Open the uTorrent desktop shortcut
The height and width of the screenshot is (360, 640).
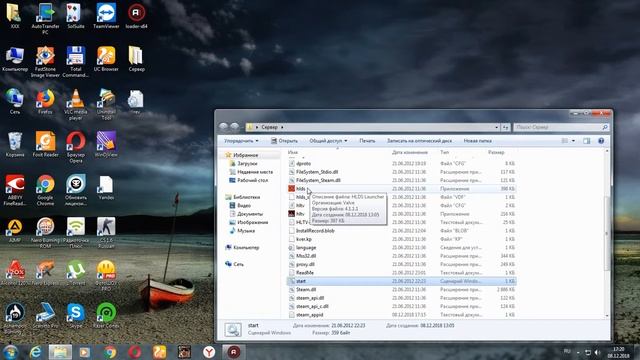click(76, 273)
